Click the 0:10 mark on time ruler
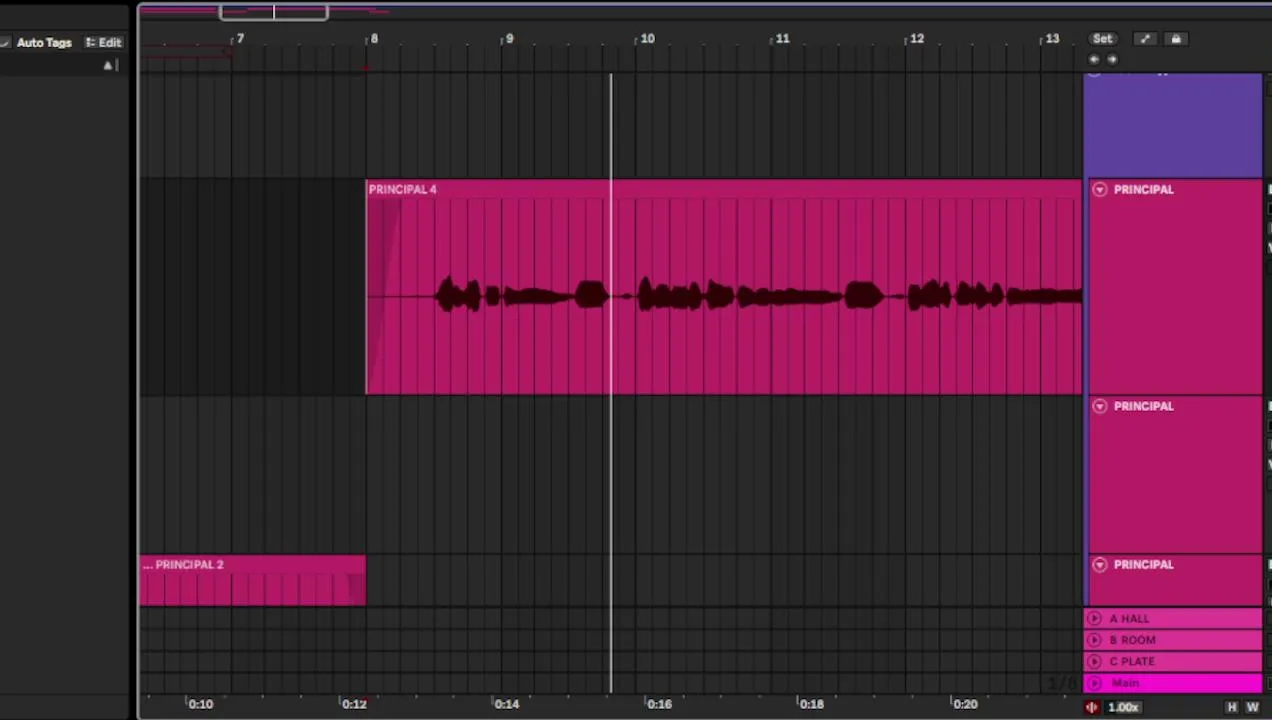1272x720 pixels. [x=200, y=704]
